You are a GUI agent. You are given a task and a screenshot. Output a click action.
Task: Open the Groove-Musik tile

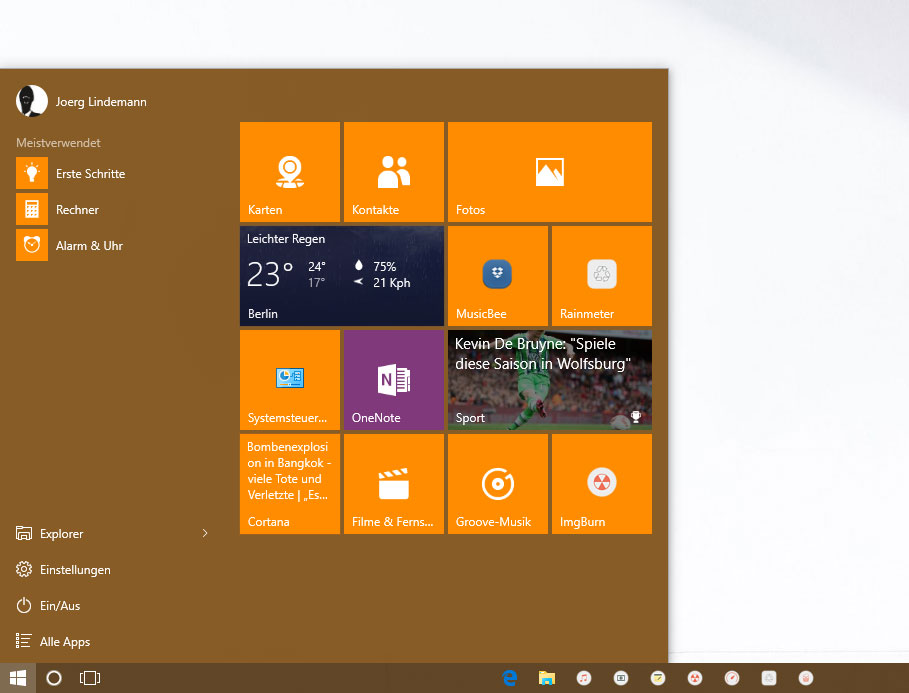click(497, 484)
